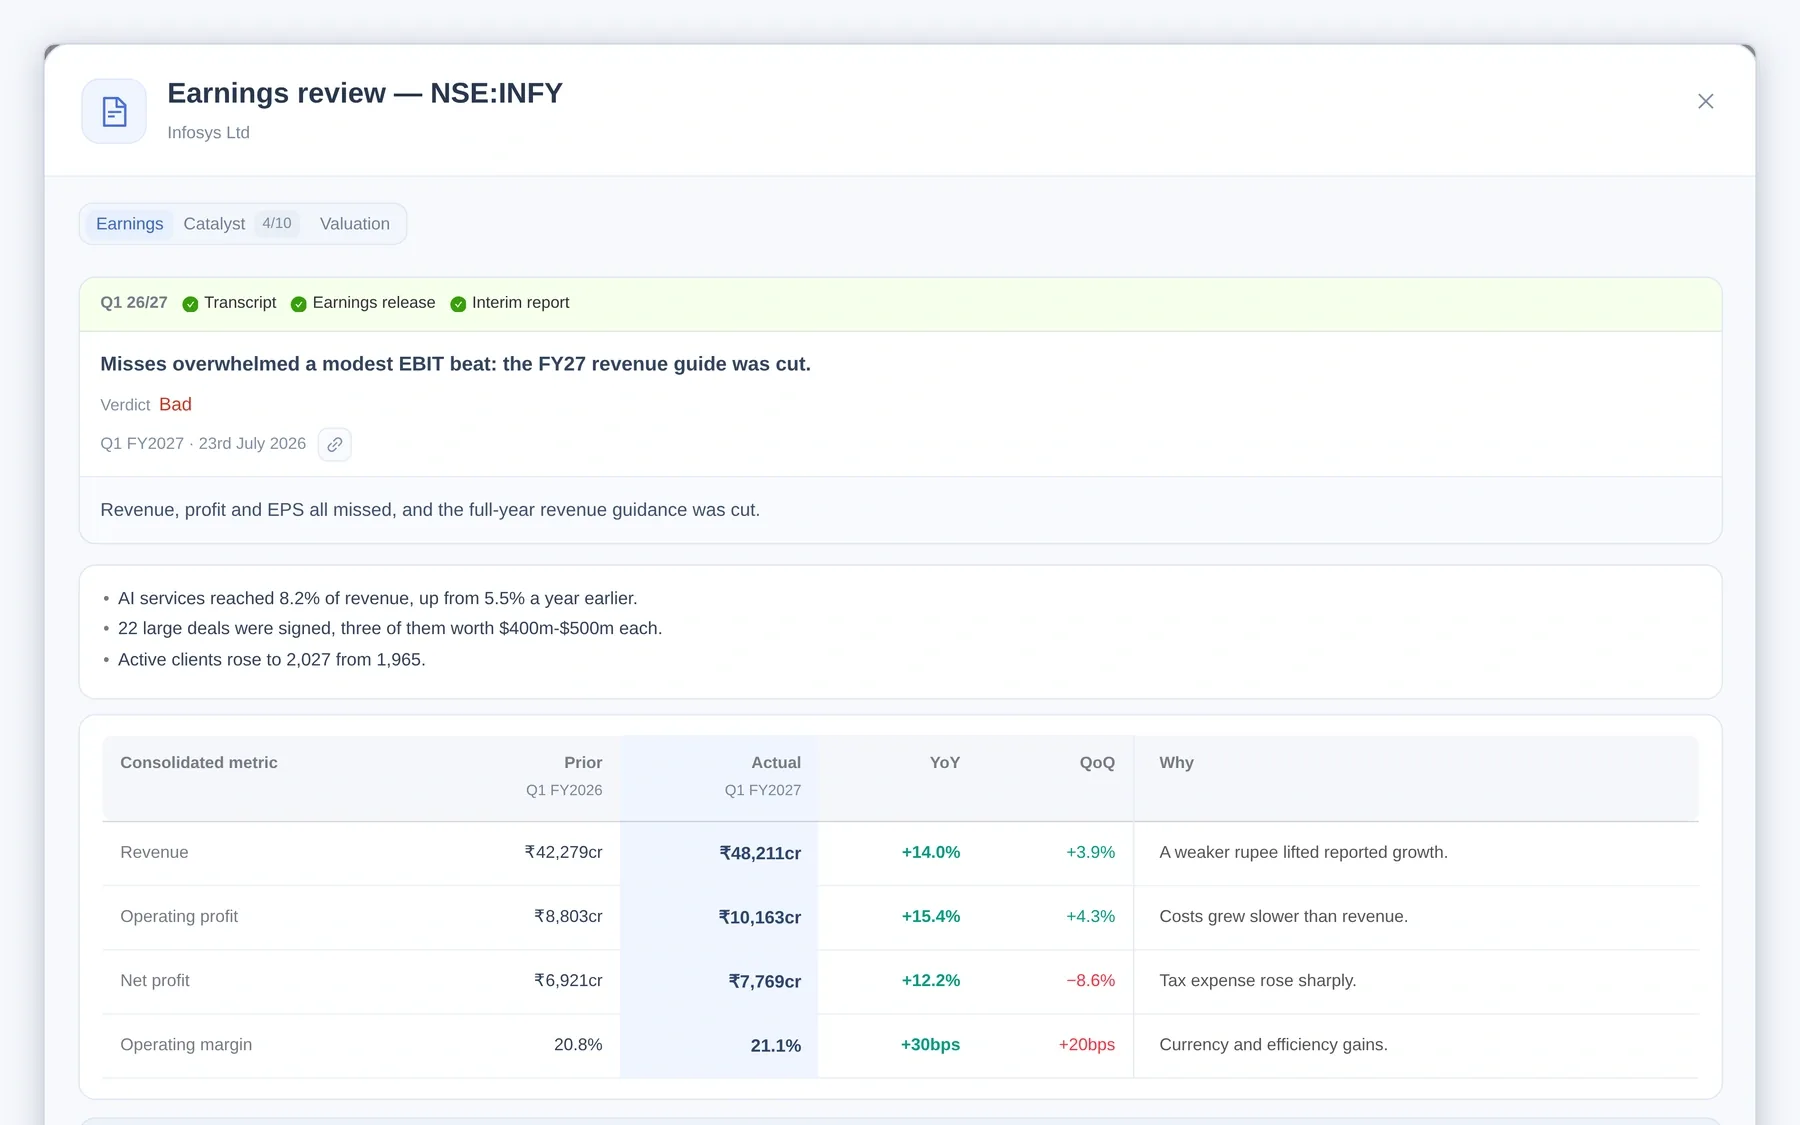Click the Actual Q1 FY2027 column header
This screenshot has width=1800, height=1125.
click(763, 776)
